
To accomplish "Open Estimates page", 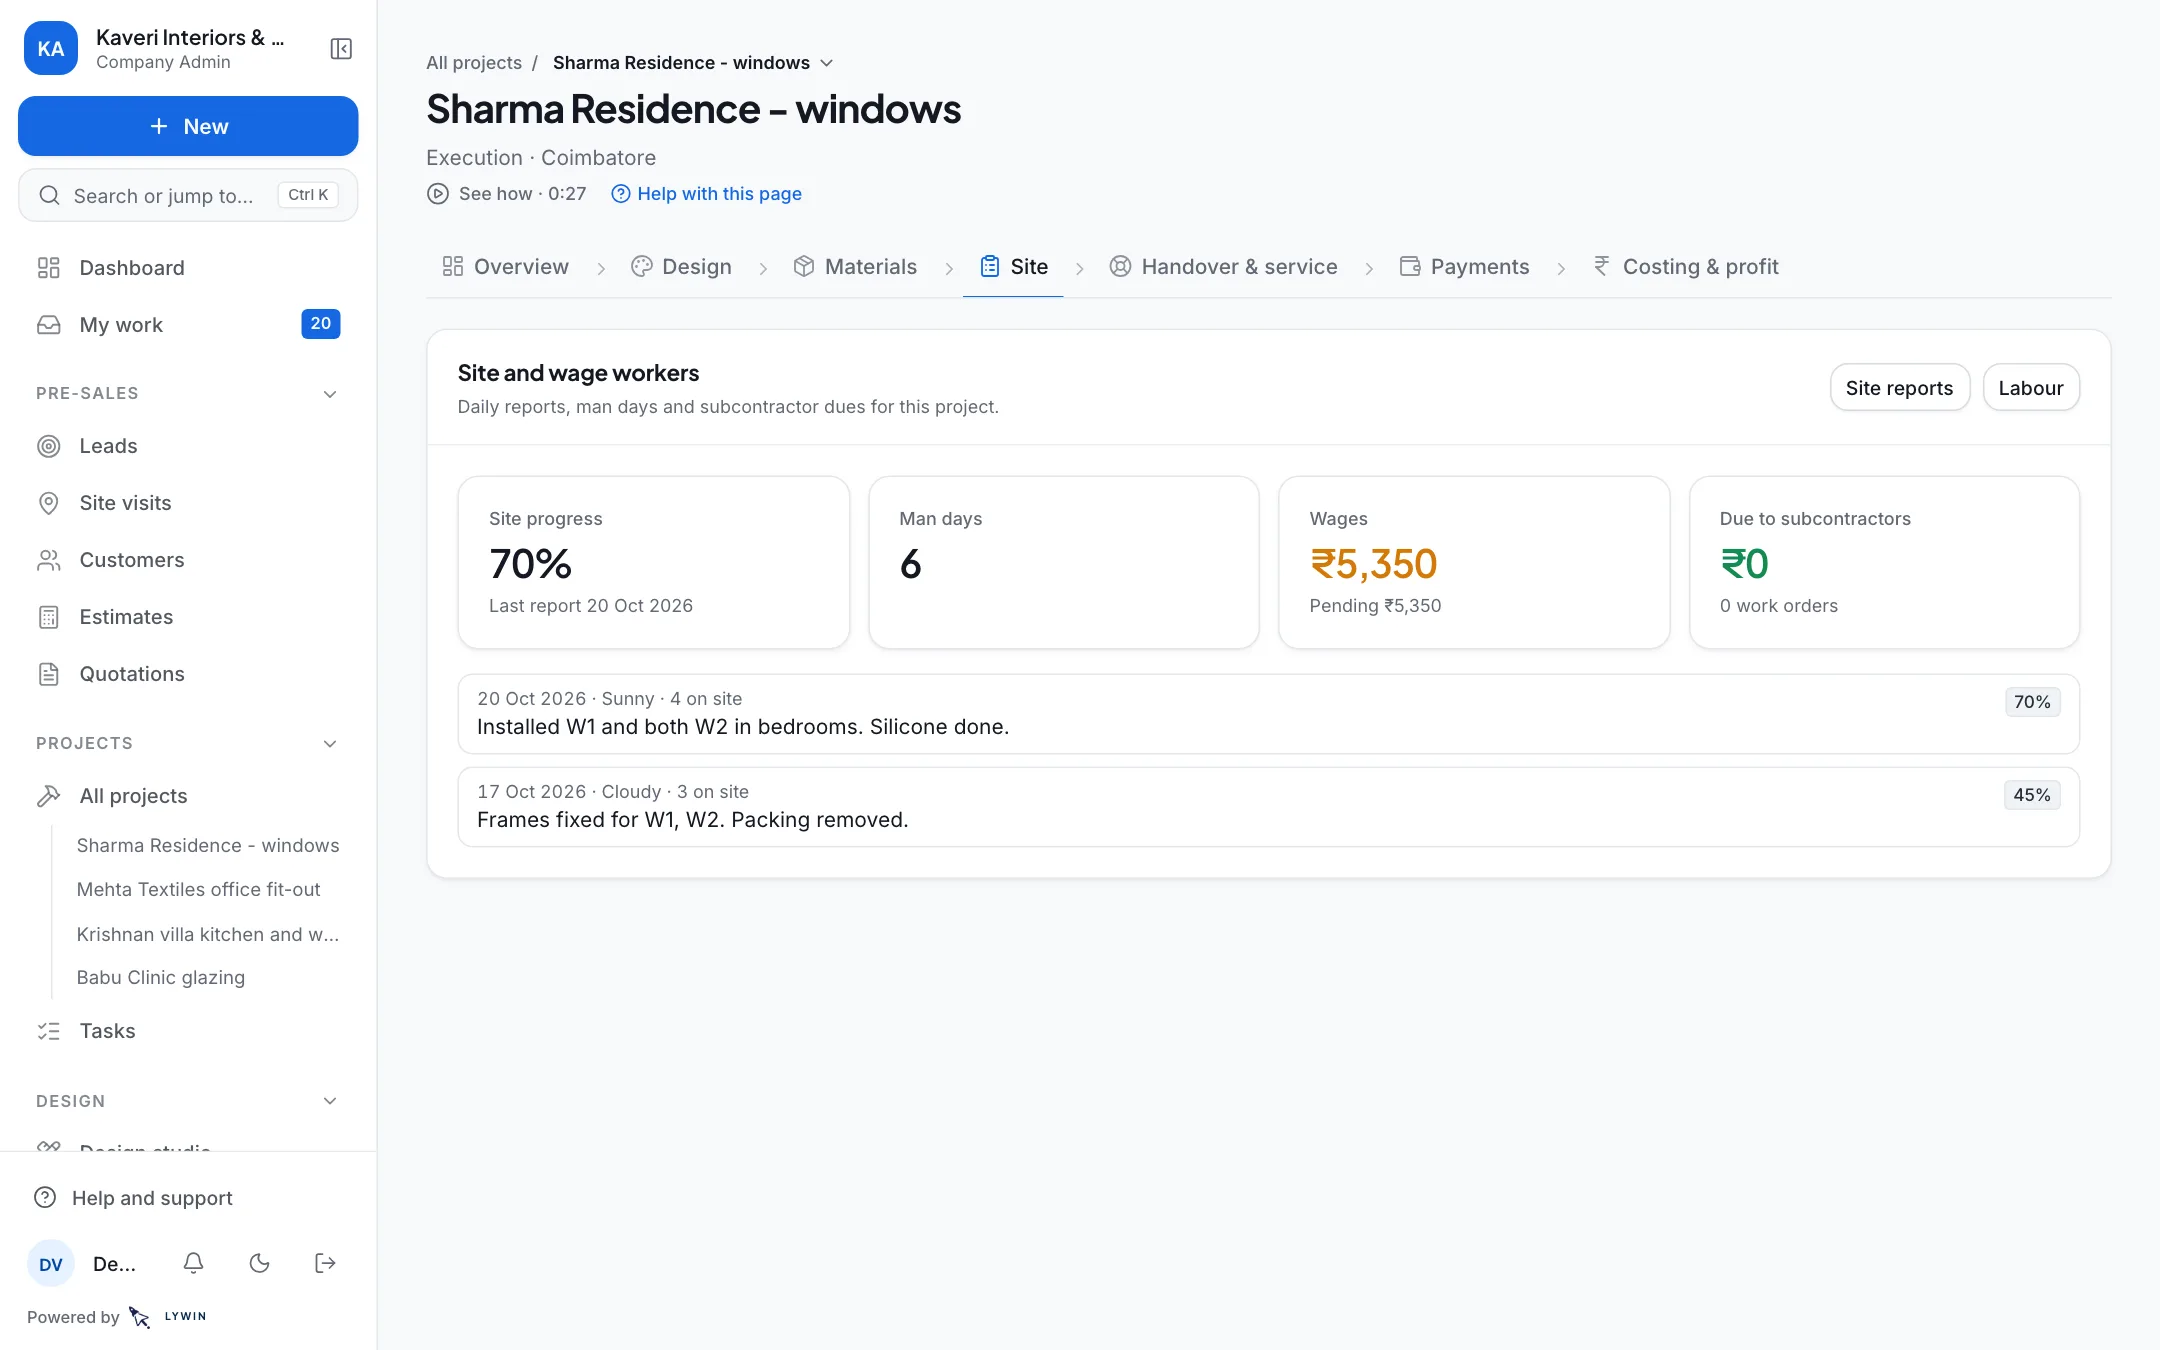I will click(x=188, y=617).
